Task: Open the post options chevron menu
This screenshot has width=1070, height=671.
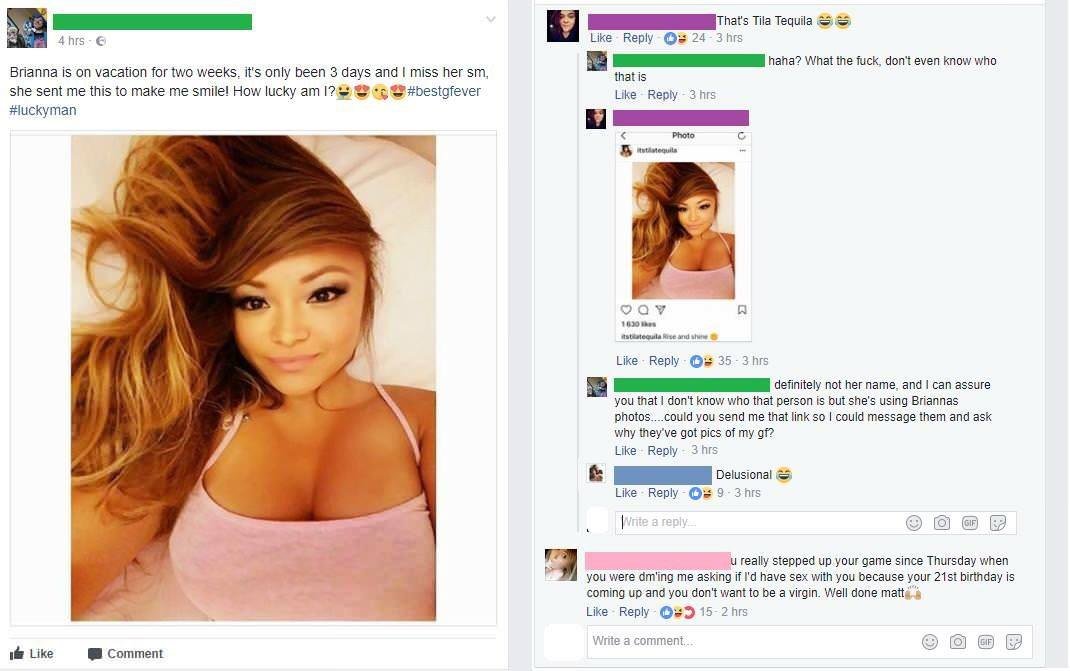Action: point(491,19)
